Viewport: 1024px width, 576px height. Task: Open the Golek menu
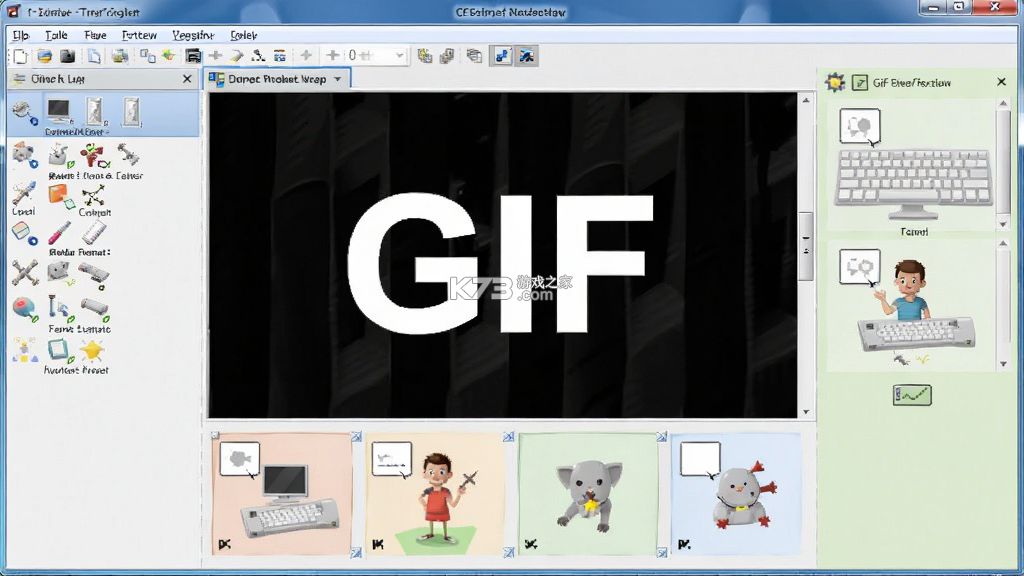click(244, 35)
